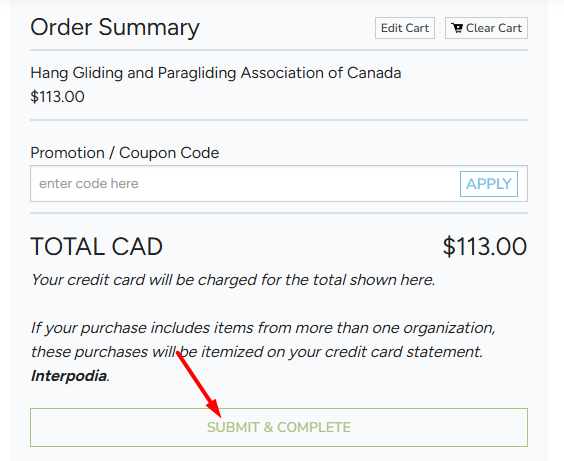The height and width of the screenshot is (461, 564).
Task: Click the TOTAL CAD label
Action: coord(96,247)
